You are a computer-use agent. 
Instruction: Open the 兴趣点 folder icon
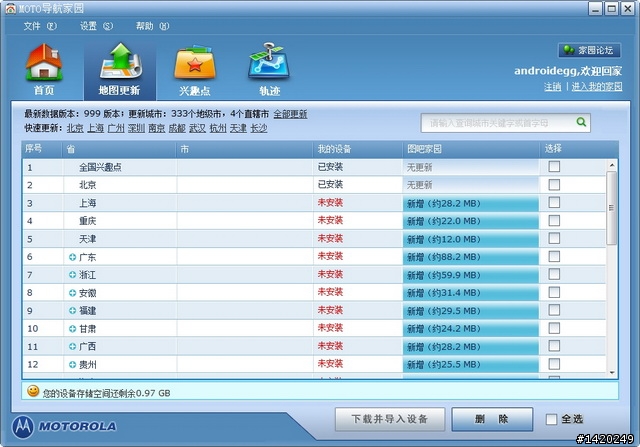coord(195,69)
